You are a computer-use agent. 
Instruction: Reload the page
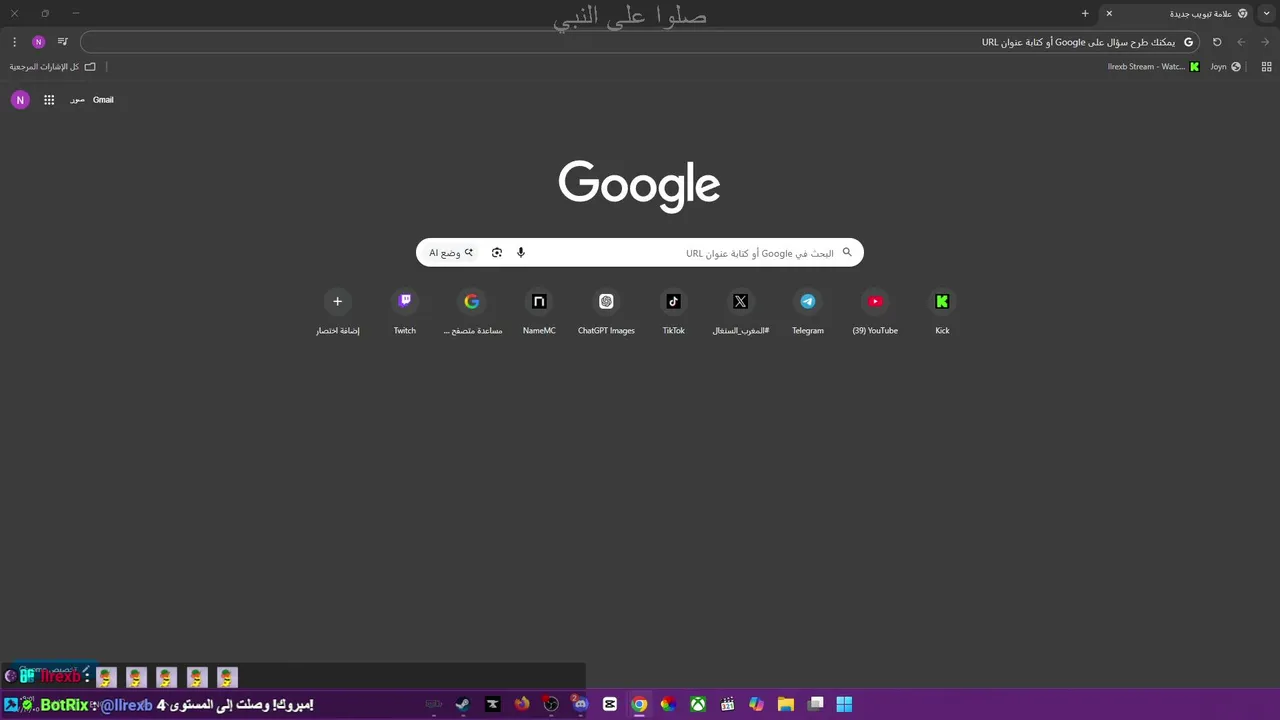[x=1217, y=42]
